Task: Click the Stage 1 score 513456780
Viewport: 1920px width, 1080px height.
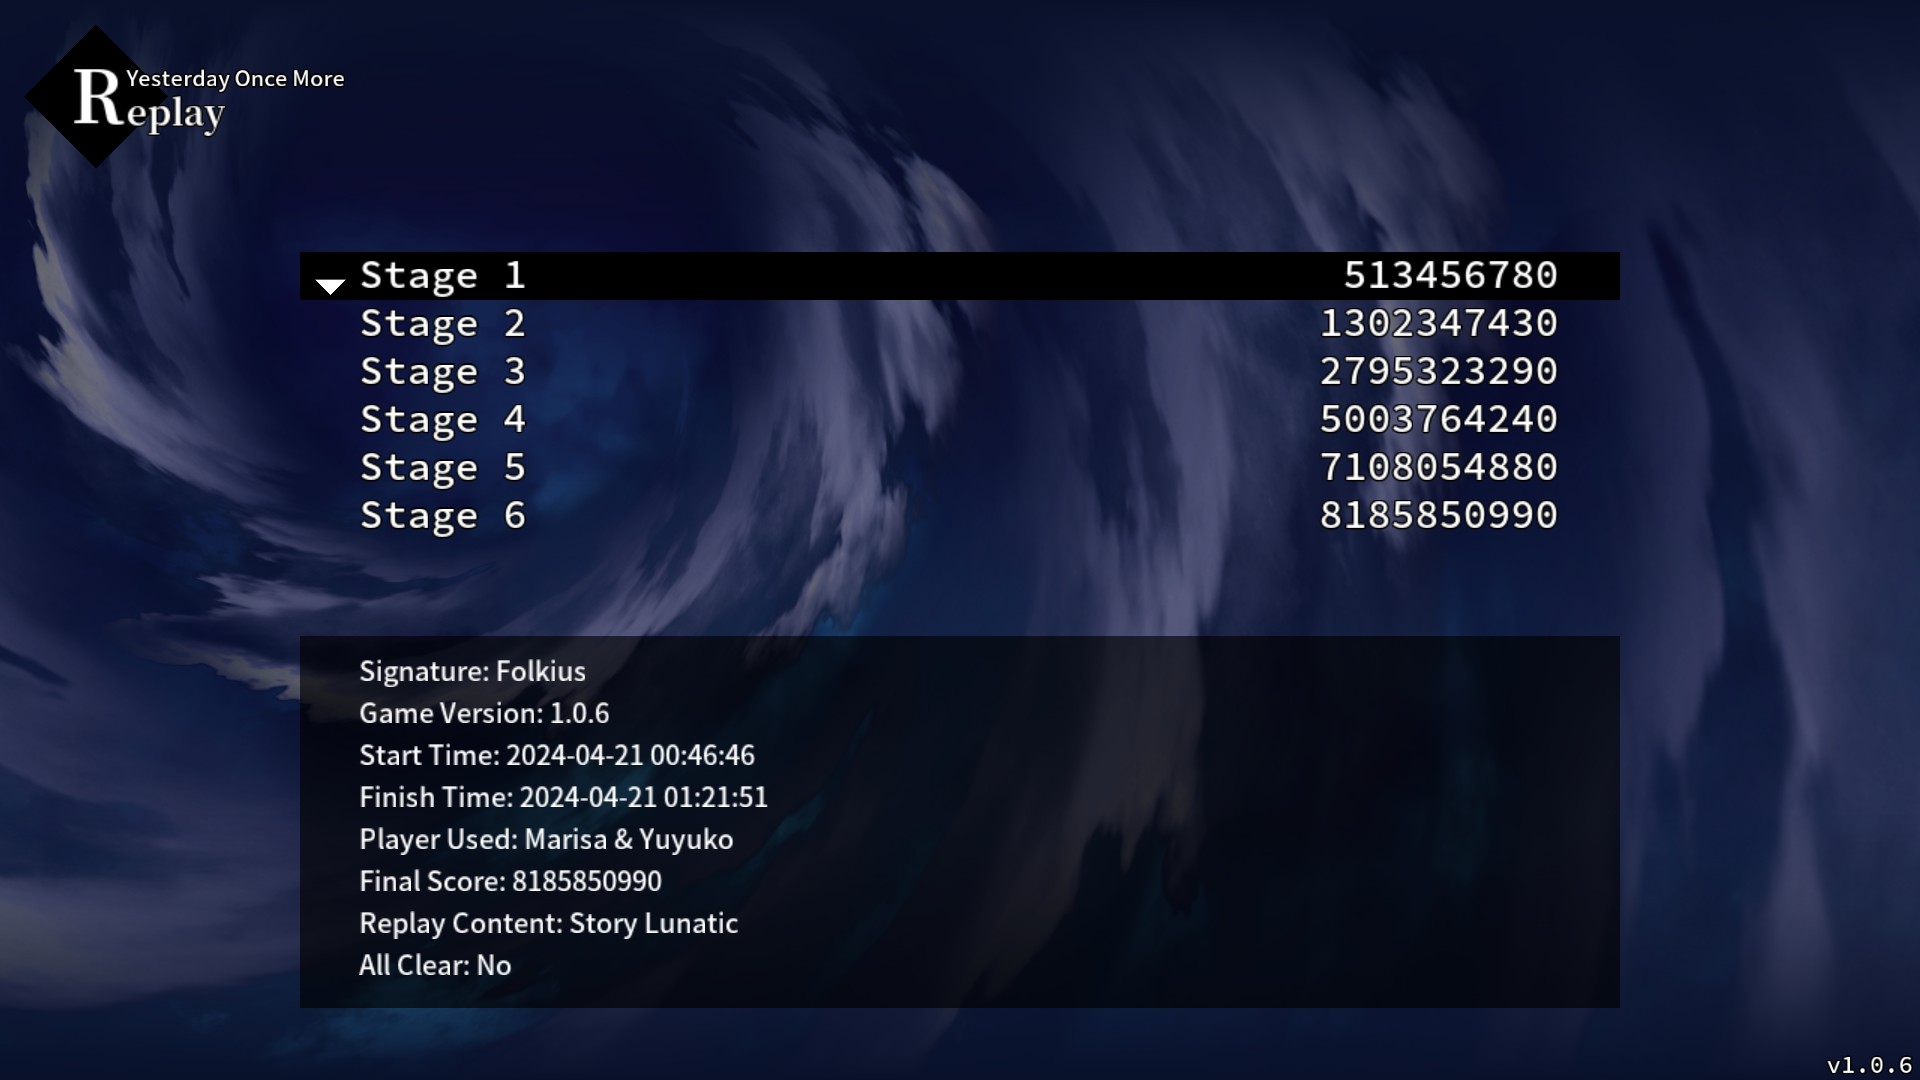Action: 1450,276
